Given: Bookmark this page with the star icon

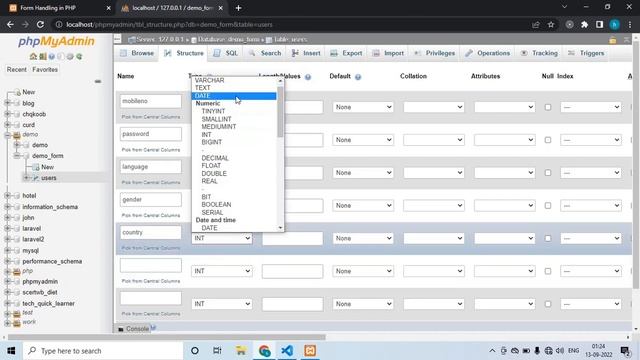Looking at the screenshot, I should [x=551, y=24].
